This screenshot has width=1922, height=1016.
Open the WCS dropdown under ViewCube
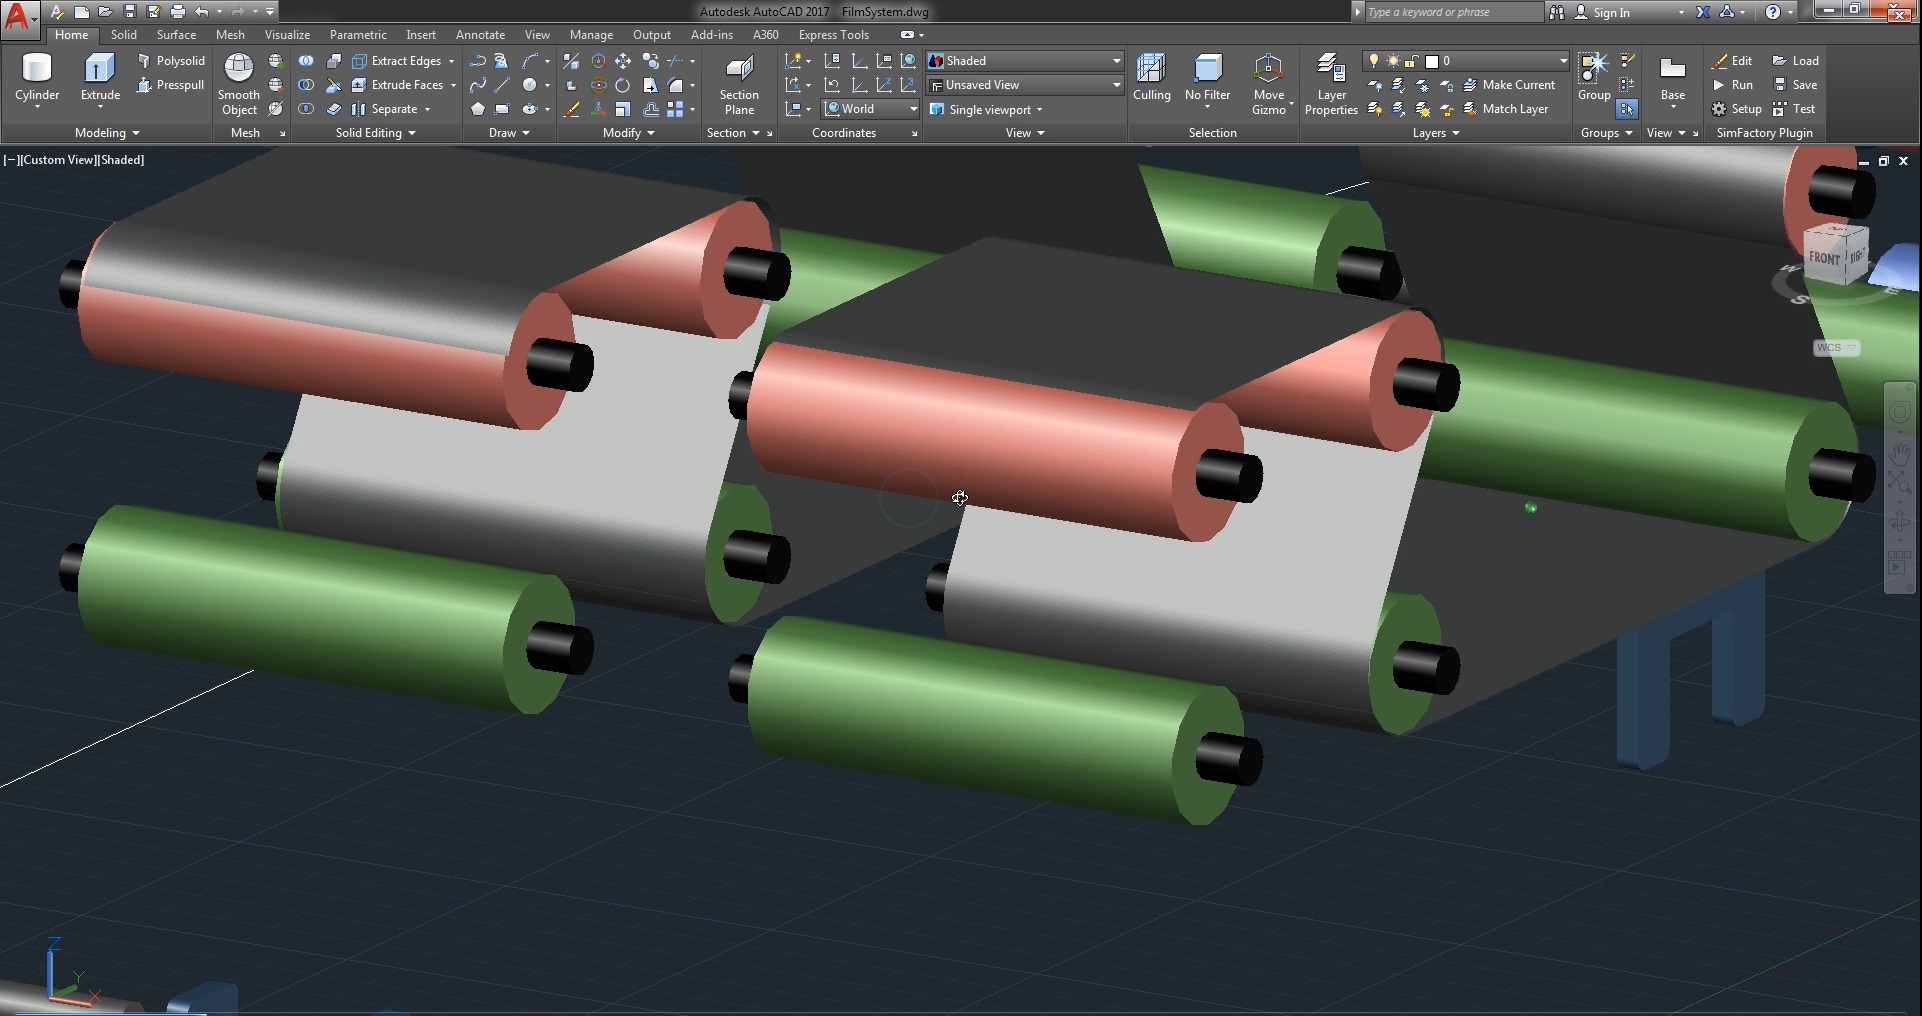(1836, 348)
